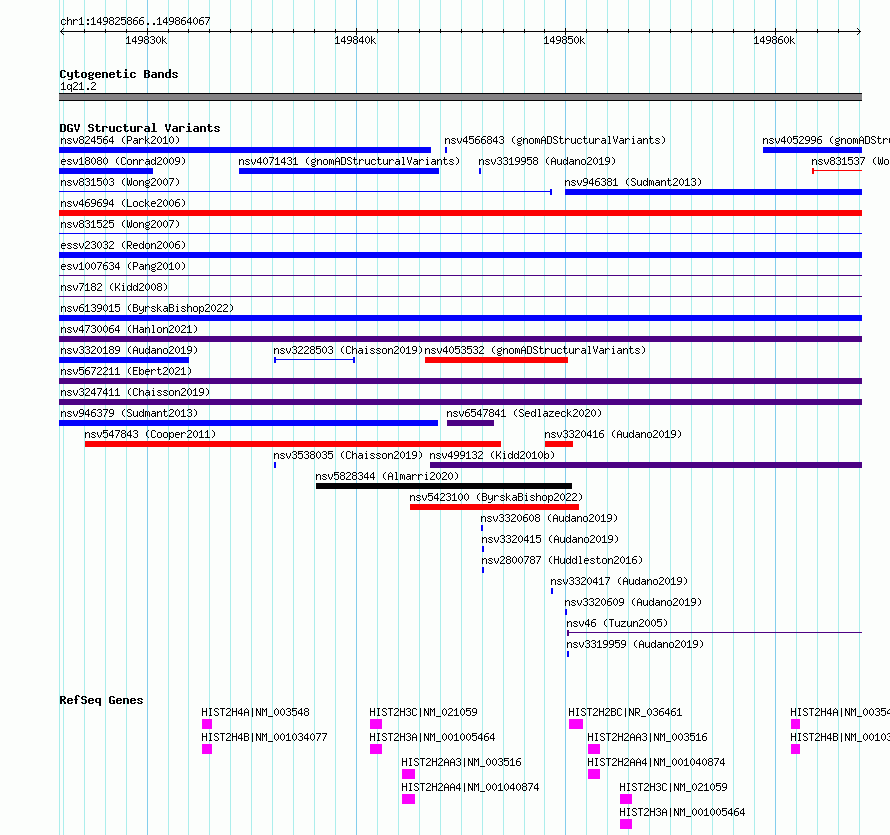This screenshot has width=890, height=835.
Task: Select esv18080 (Conrad2009) variant
Action: click(x=123, y=161)
